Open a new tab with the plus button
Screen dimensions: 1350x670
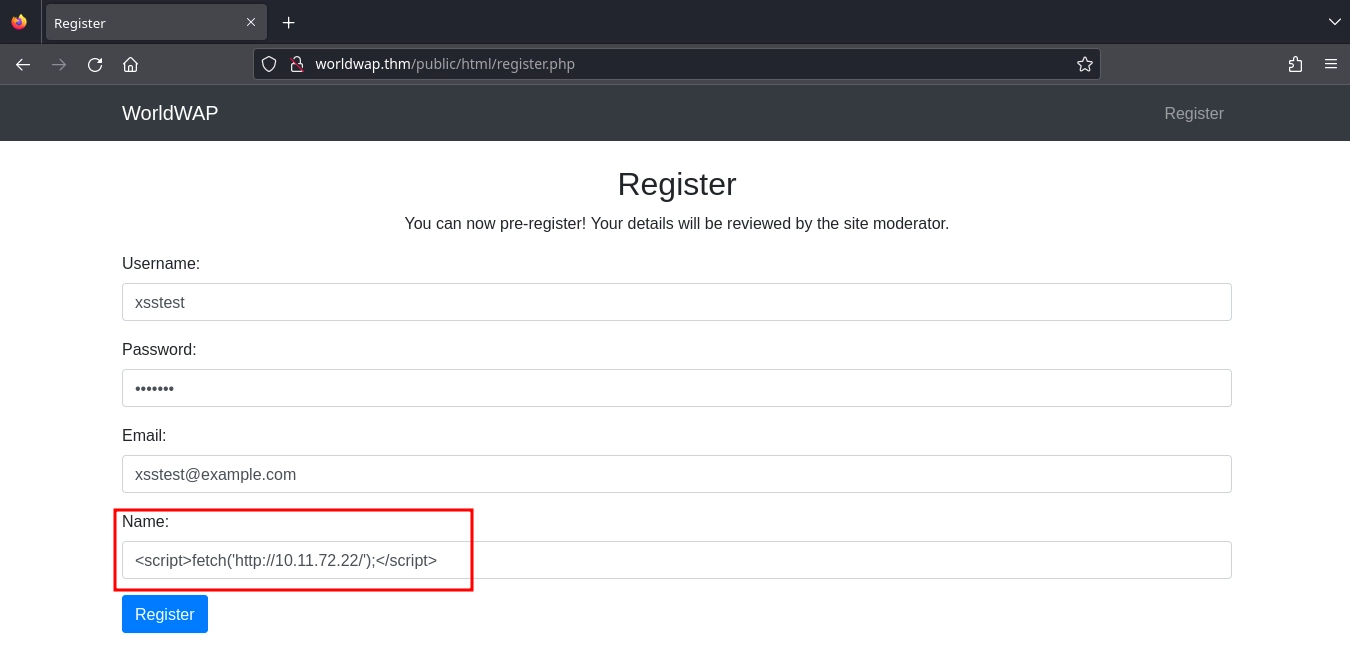coord(288,22)
